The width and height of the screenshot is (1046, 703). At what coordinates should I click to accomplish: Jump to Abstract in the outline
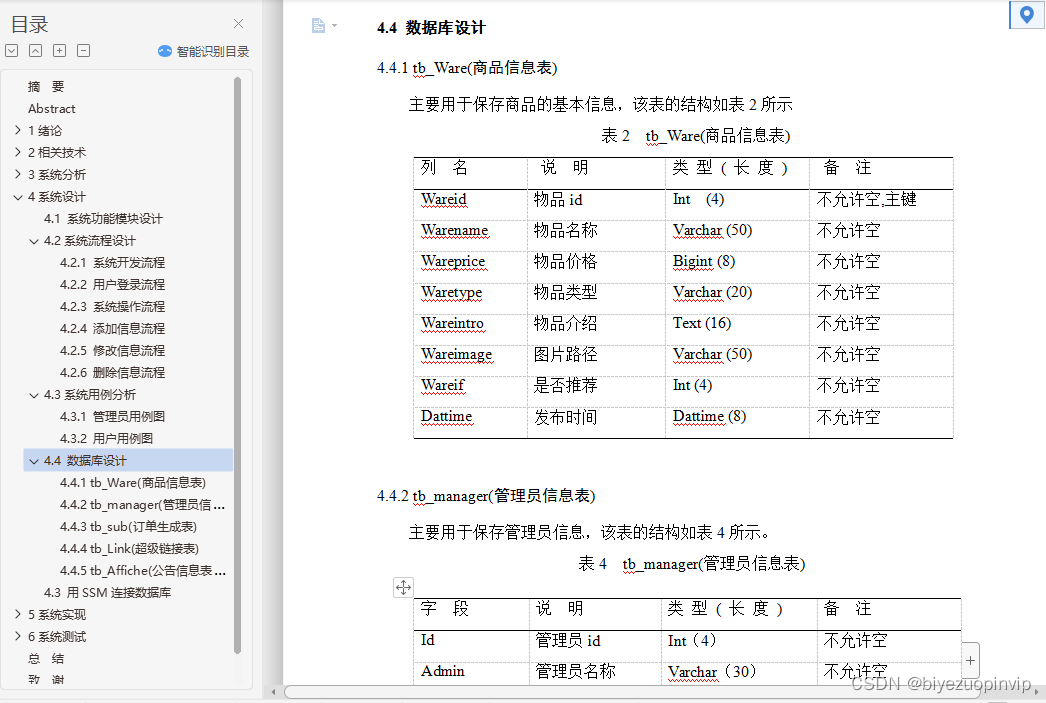coord(51,109)
